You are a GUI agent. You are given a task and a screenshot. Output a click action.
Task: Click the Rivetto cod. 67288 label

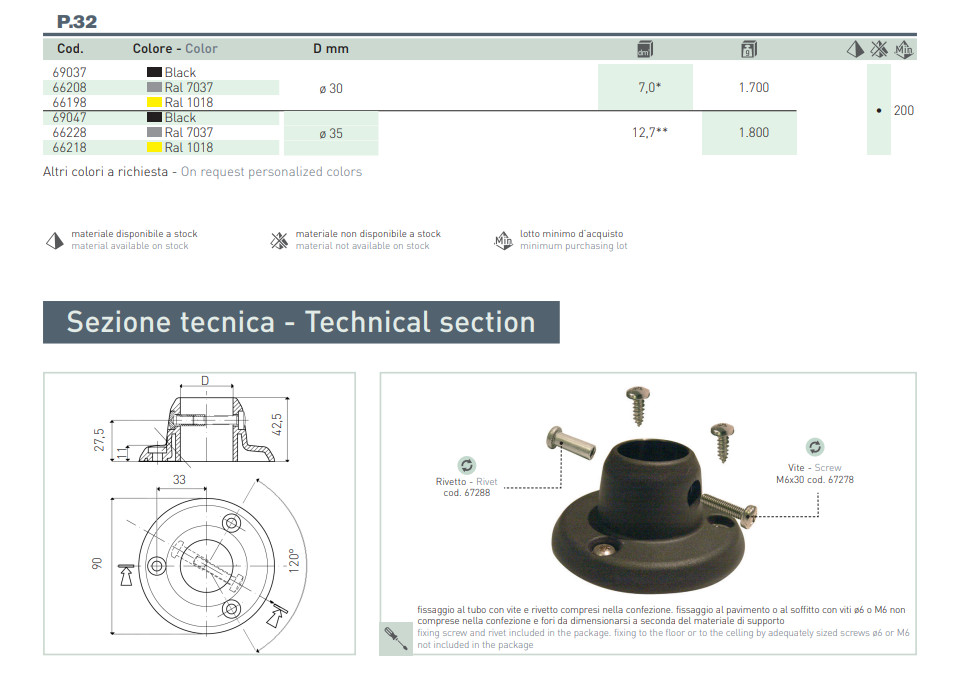(x=467, y=487)
